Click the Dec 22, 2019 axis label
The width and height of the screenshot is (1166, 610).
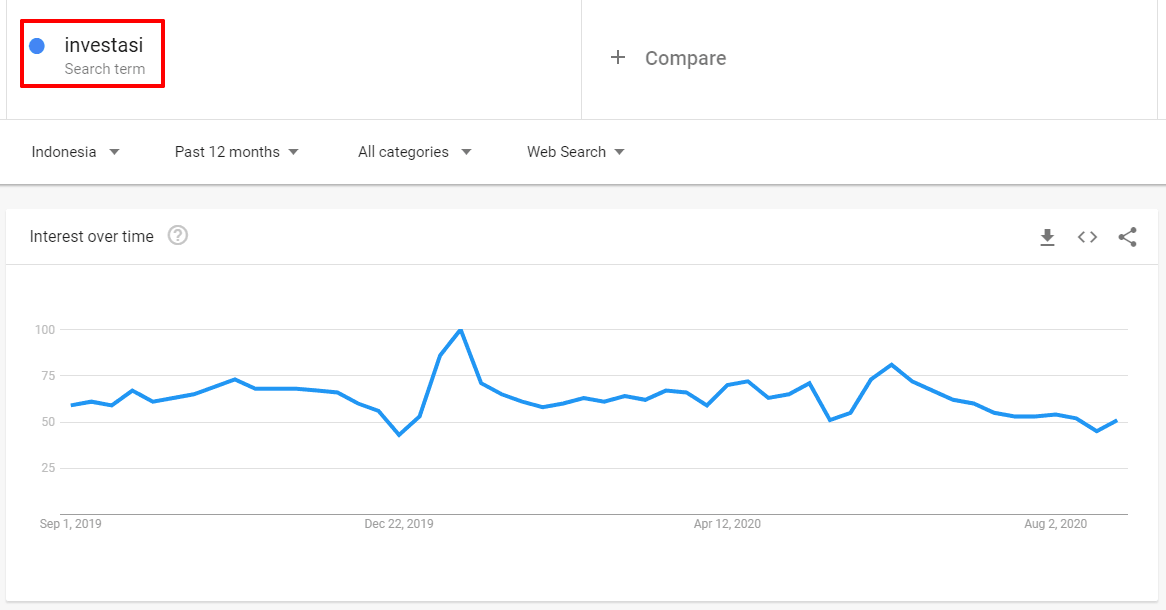tap(399, 524)
